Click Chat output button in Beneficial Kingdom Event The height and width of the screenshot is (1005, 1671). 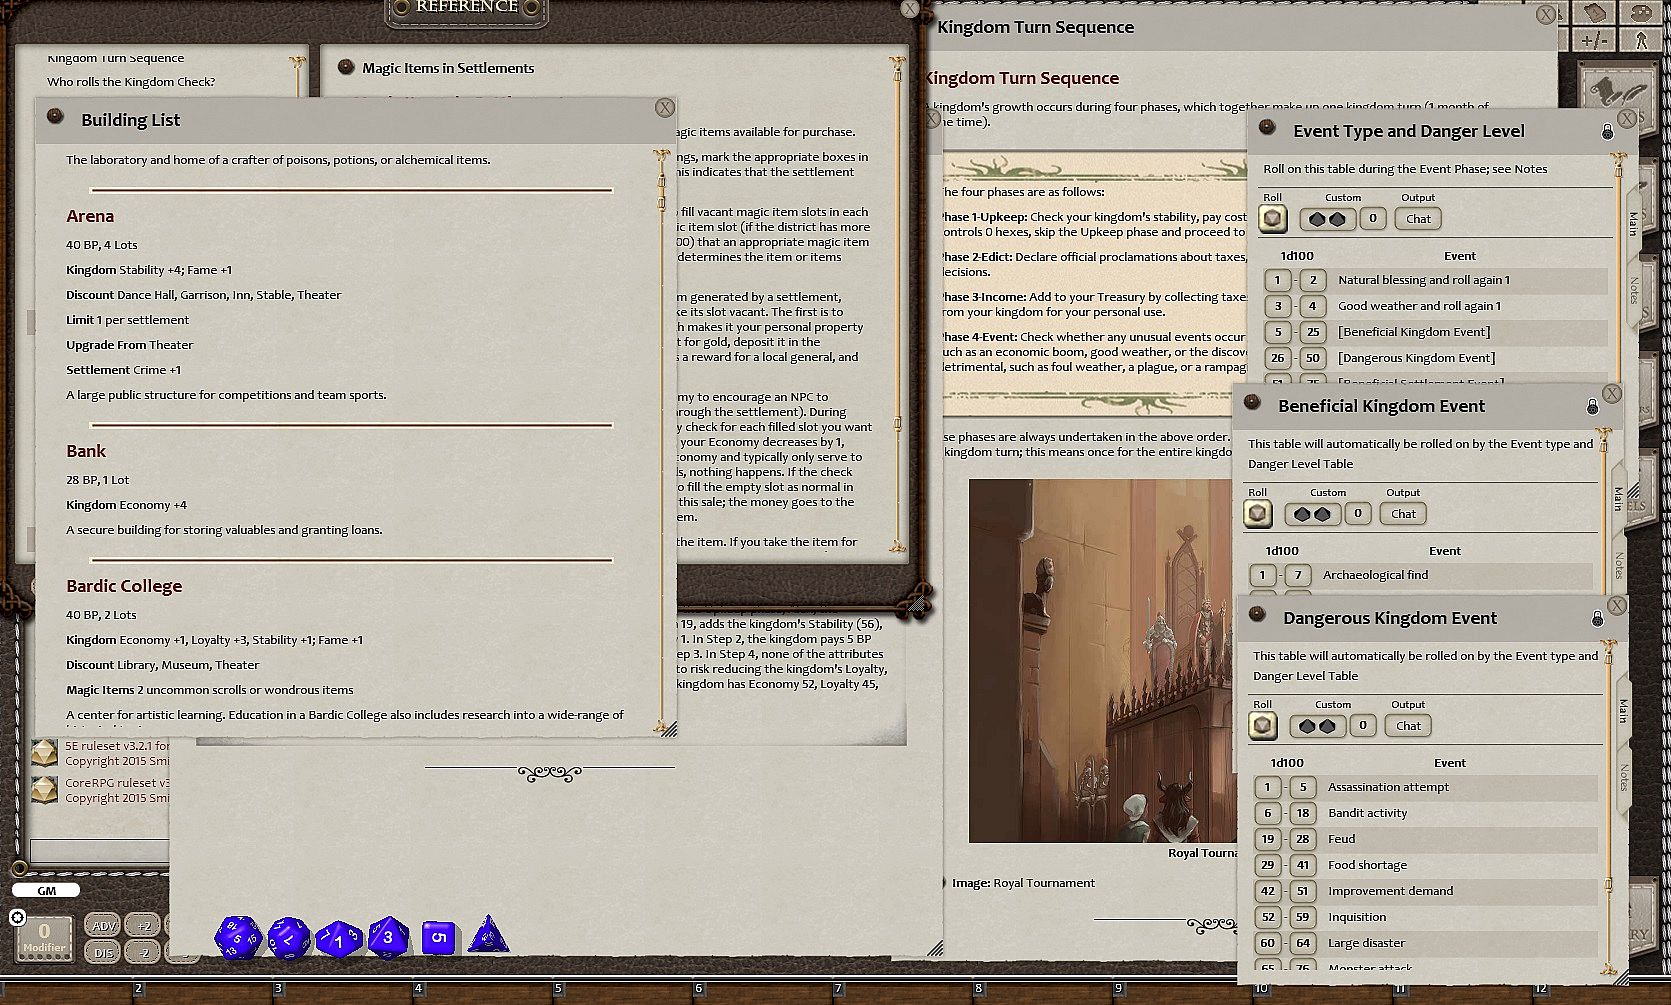click(x=1403, y=514)
